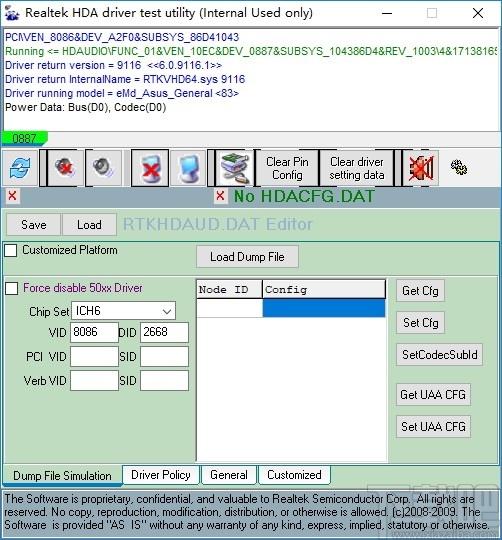Click the speaker with red X icon
The height and width of the screenshot is (540, 502).
tap(65, 168)
